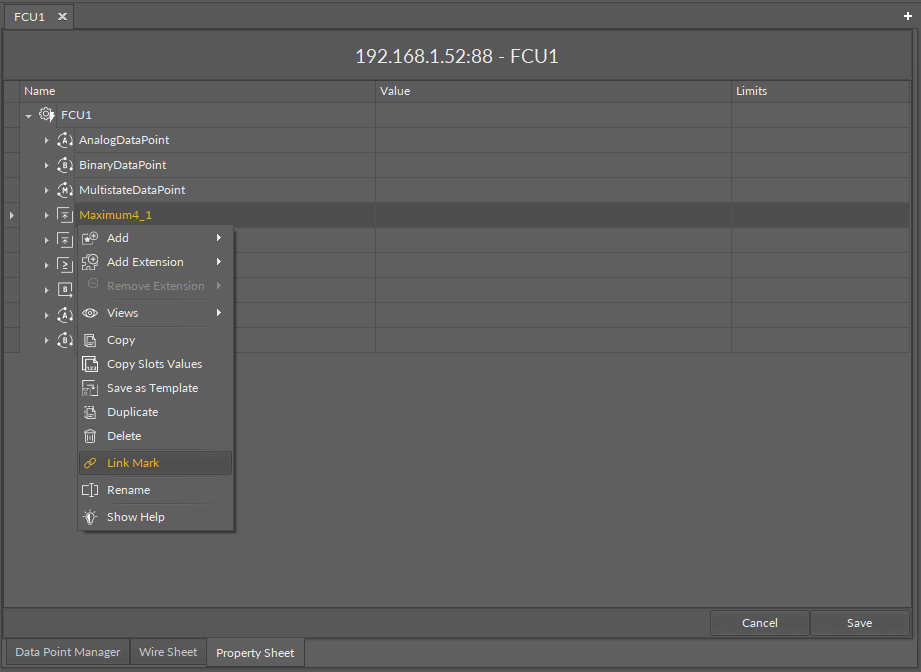Screen dimensions: 921x672
Task: Choose Duplicate from the context menu
Action: [132, 412]
